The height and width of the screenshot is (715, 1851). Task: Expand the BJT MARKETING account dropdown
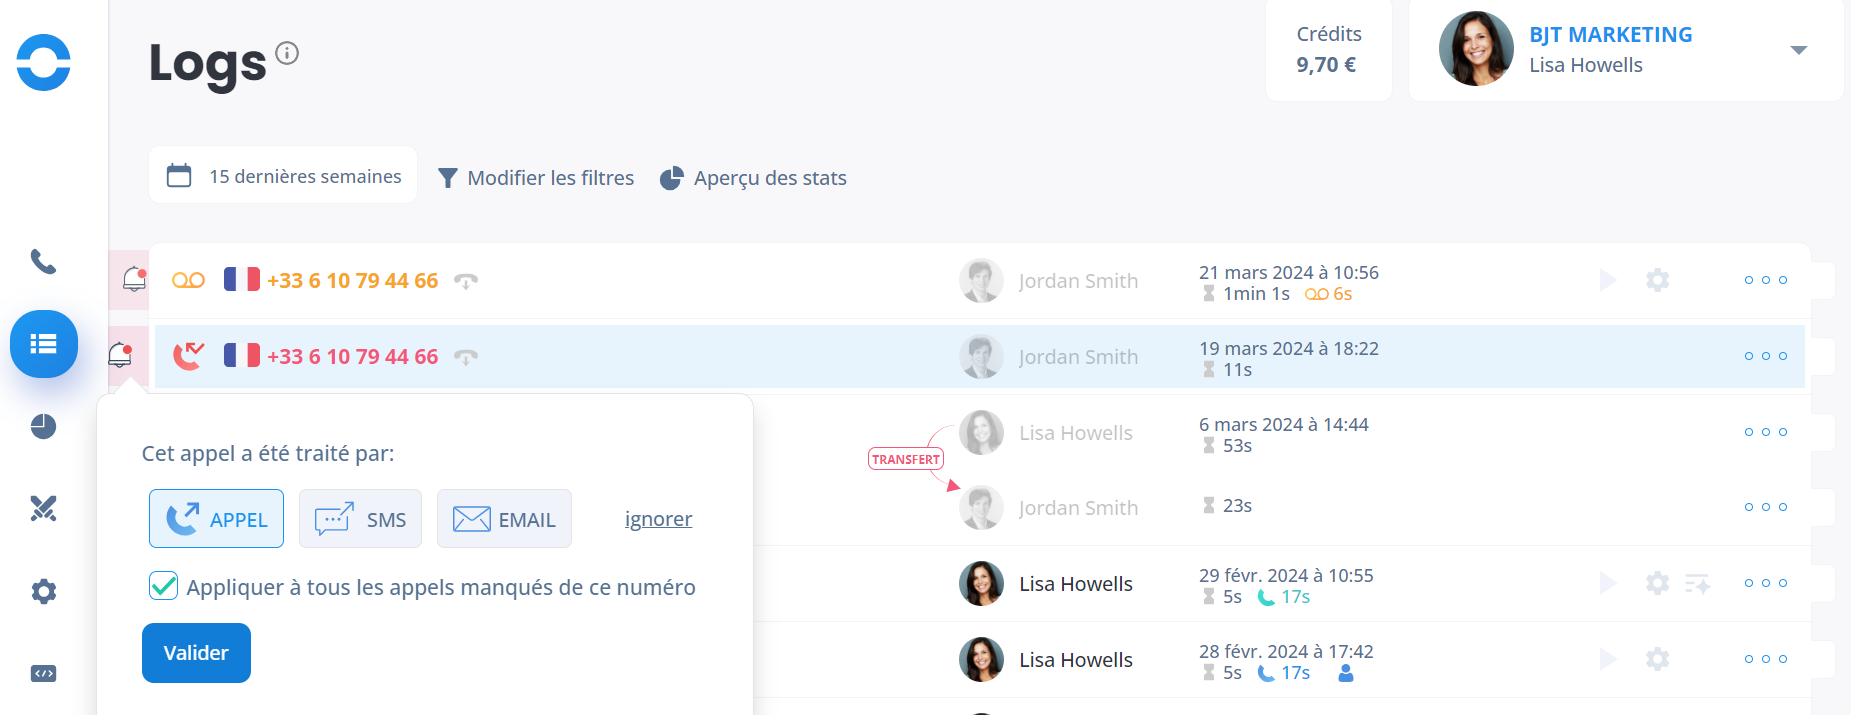pyautogui.click(x=1799, y=50)
